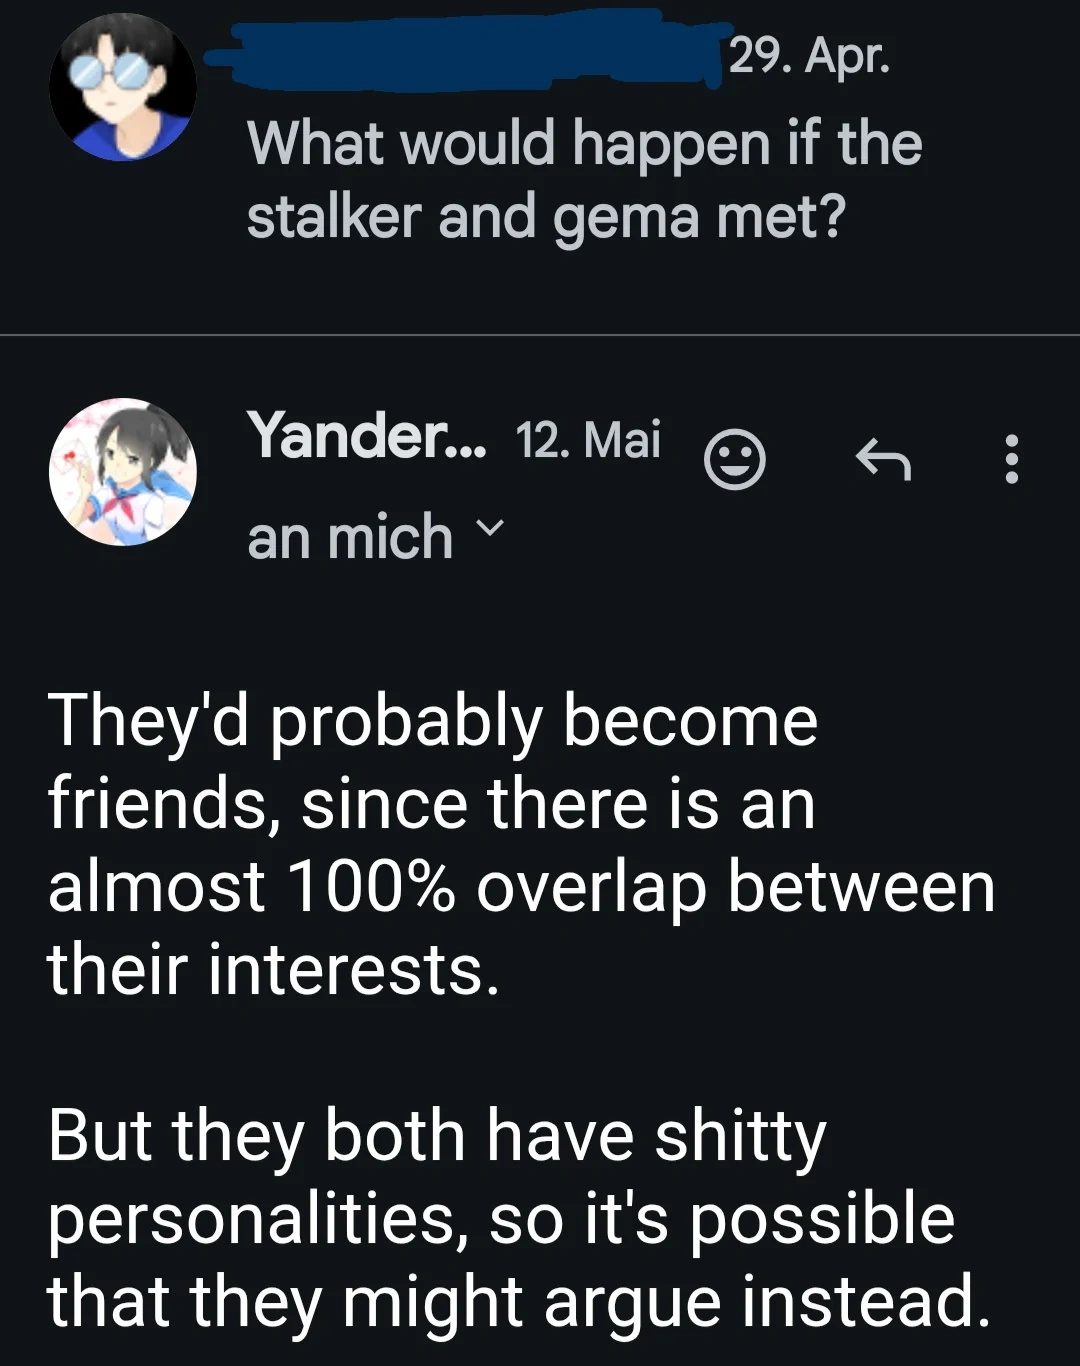Click the '12. Mai' message date

click(588, 439)
